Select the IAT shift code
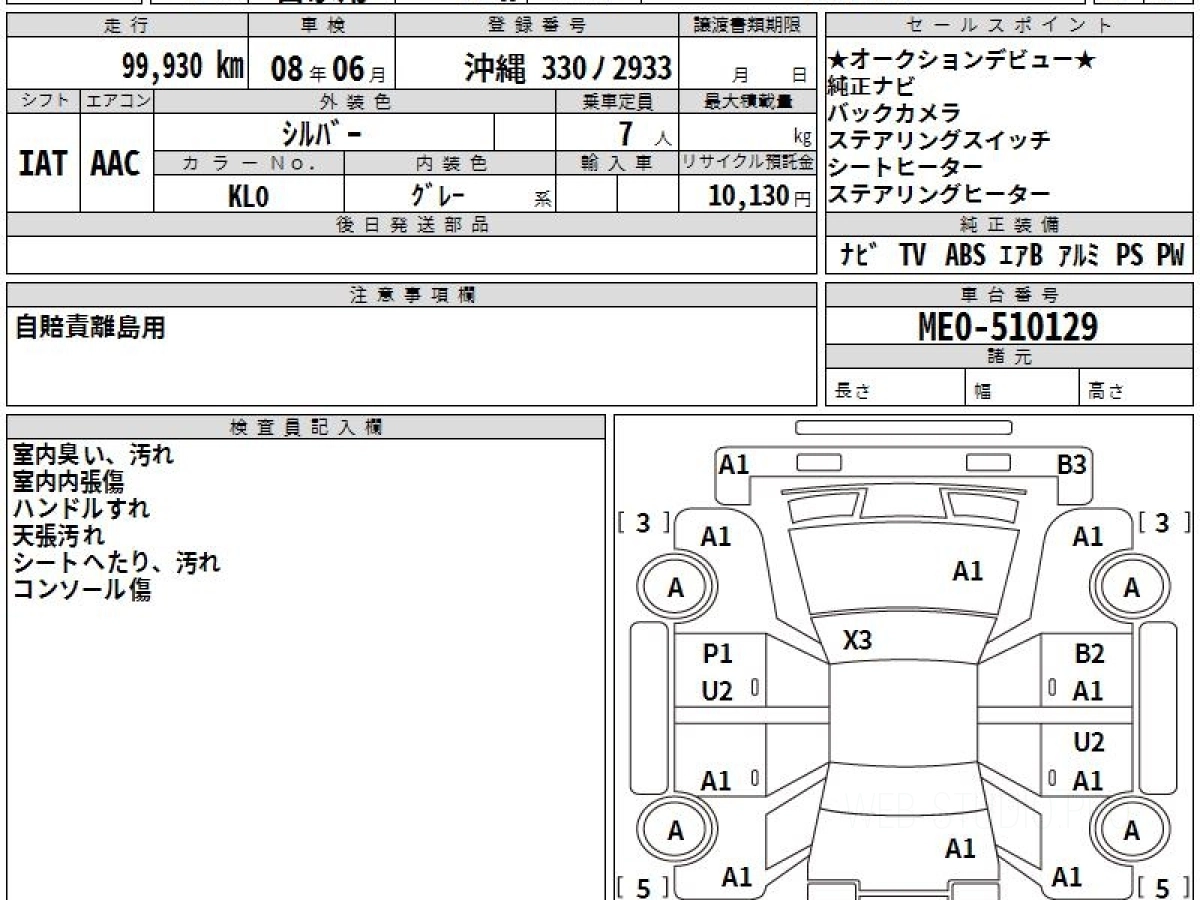The height and width of the screenshot is (900, 1200). click(x=43, y=162)
